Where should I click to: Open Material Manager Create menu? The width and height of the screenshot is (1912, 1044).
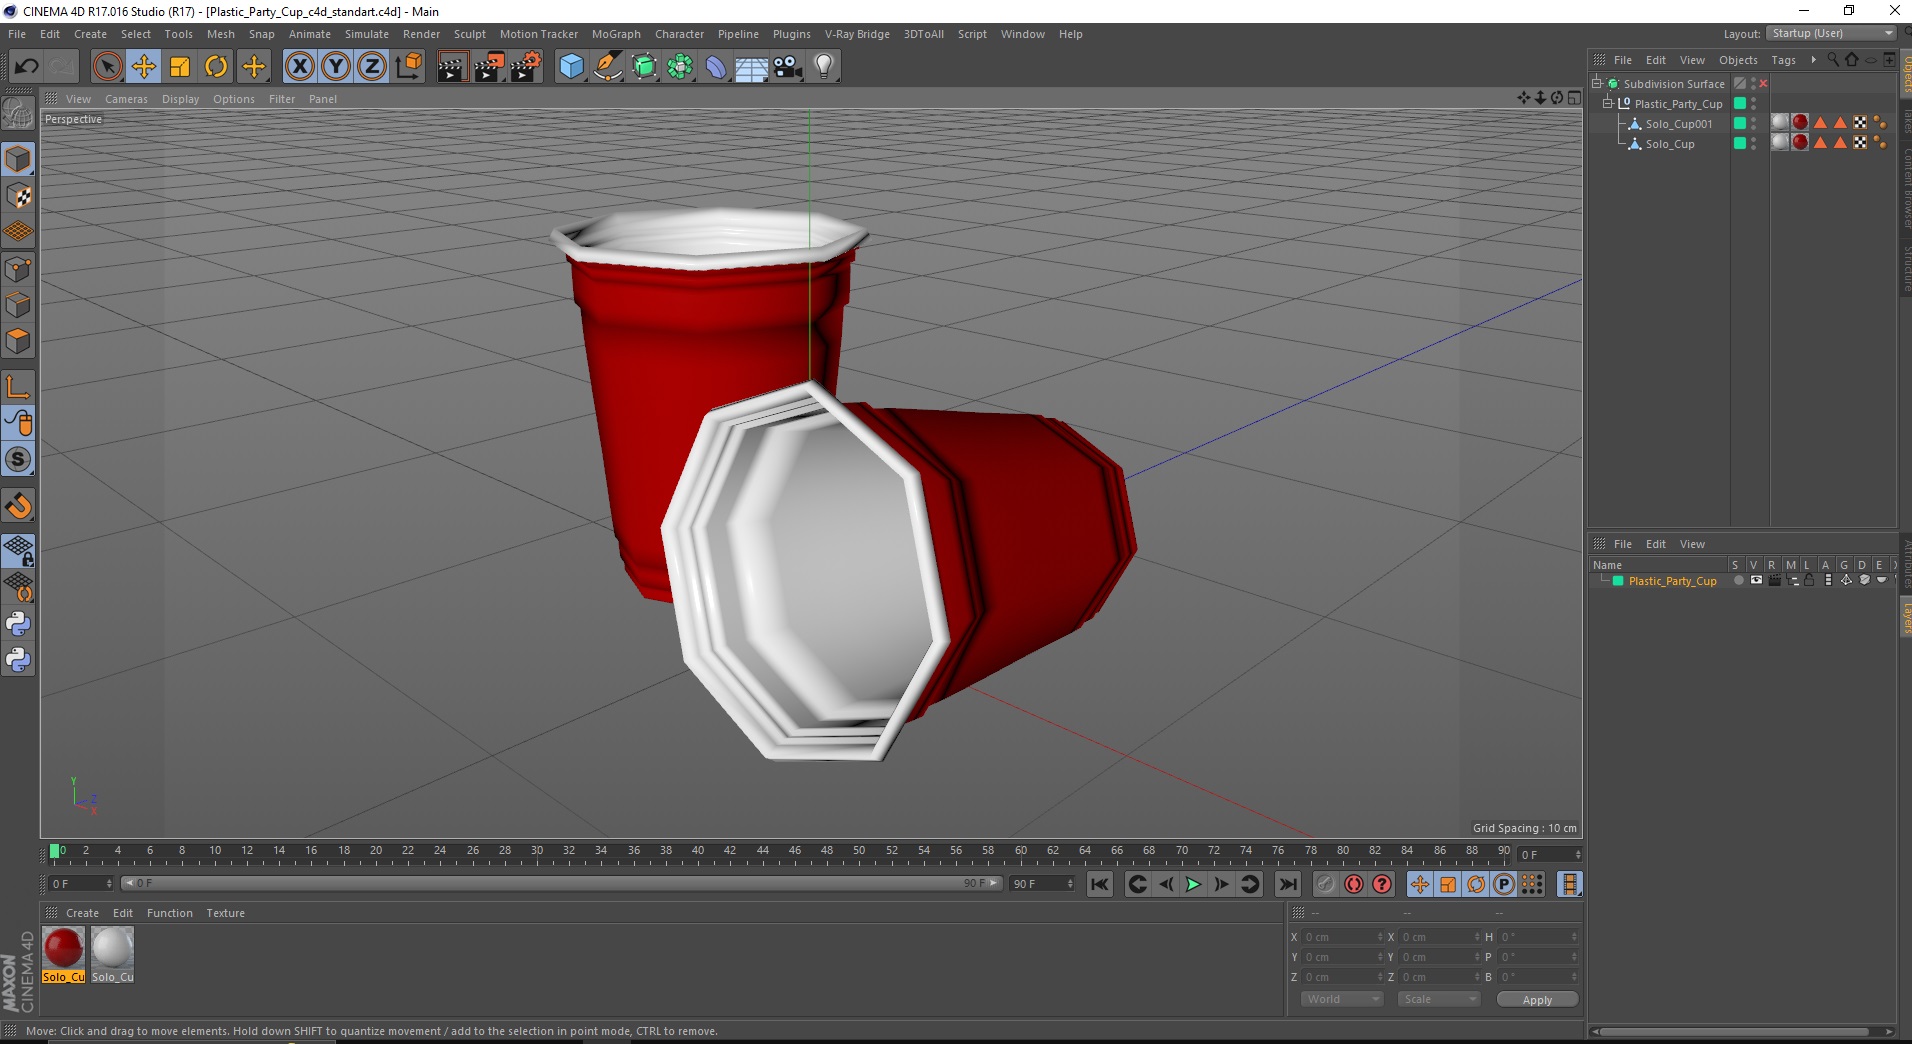(x=82, y=913)
